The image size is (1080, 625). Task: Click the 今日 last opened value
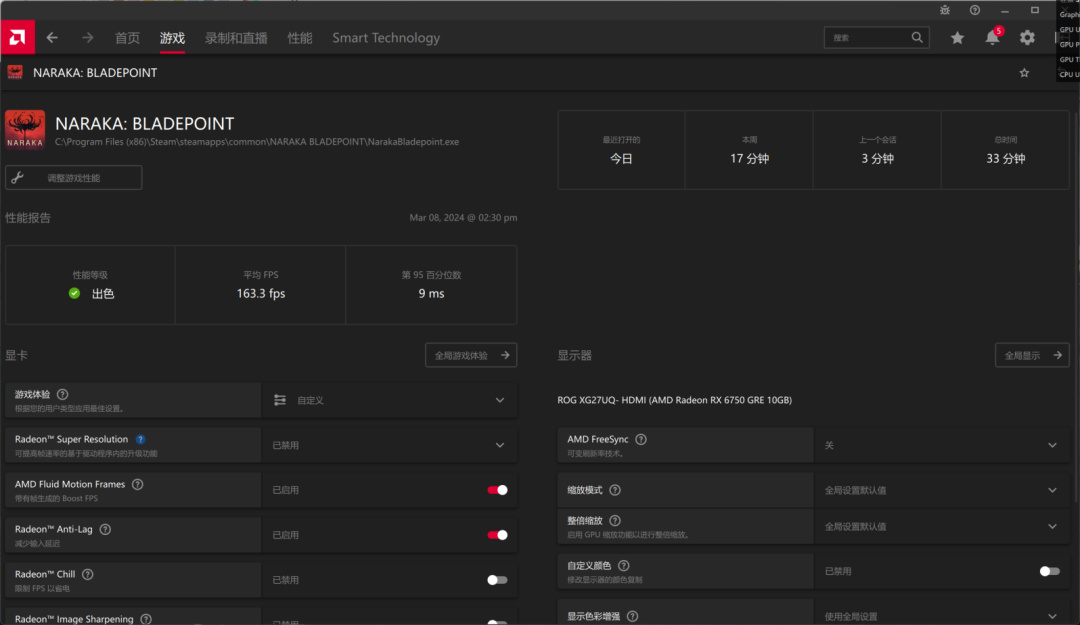(621, 158)
